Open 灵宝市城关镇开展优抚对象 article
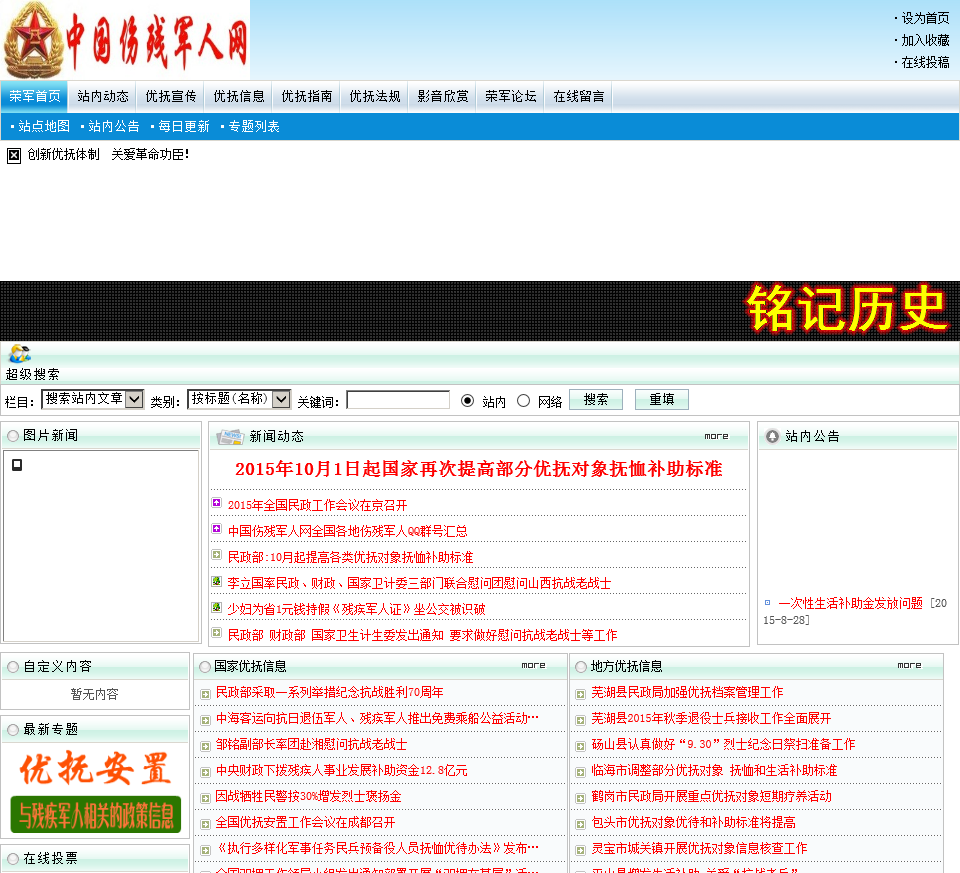960x873 pixels. coord(699,849)
